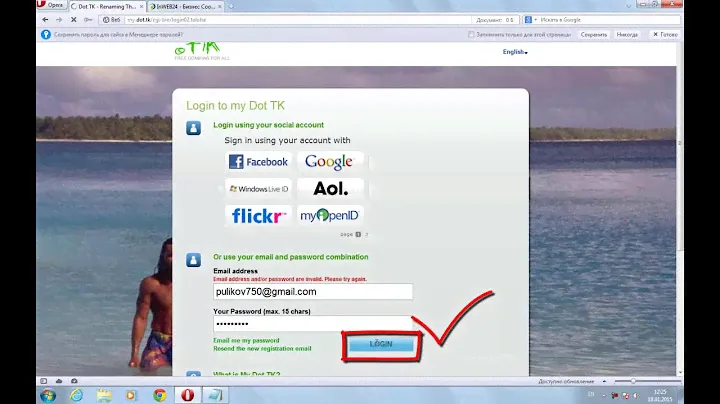Sign in using the Flickr logo

[x=259, y=215]
